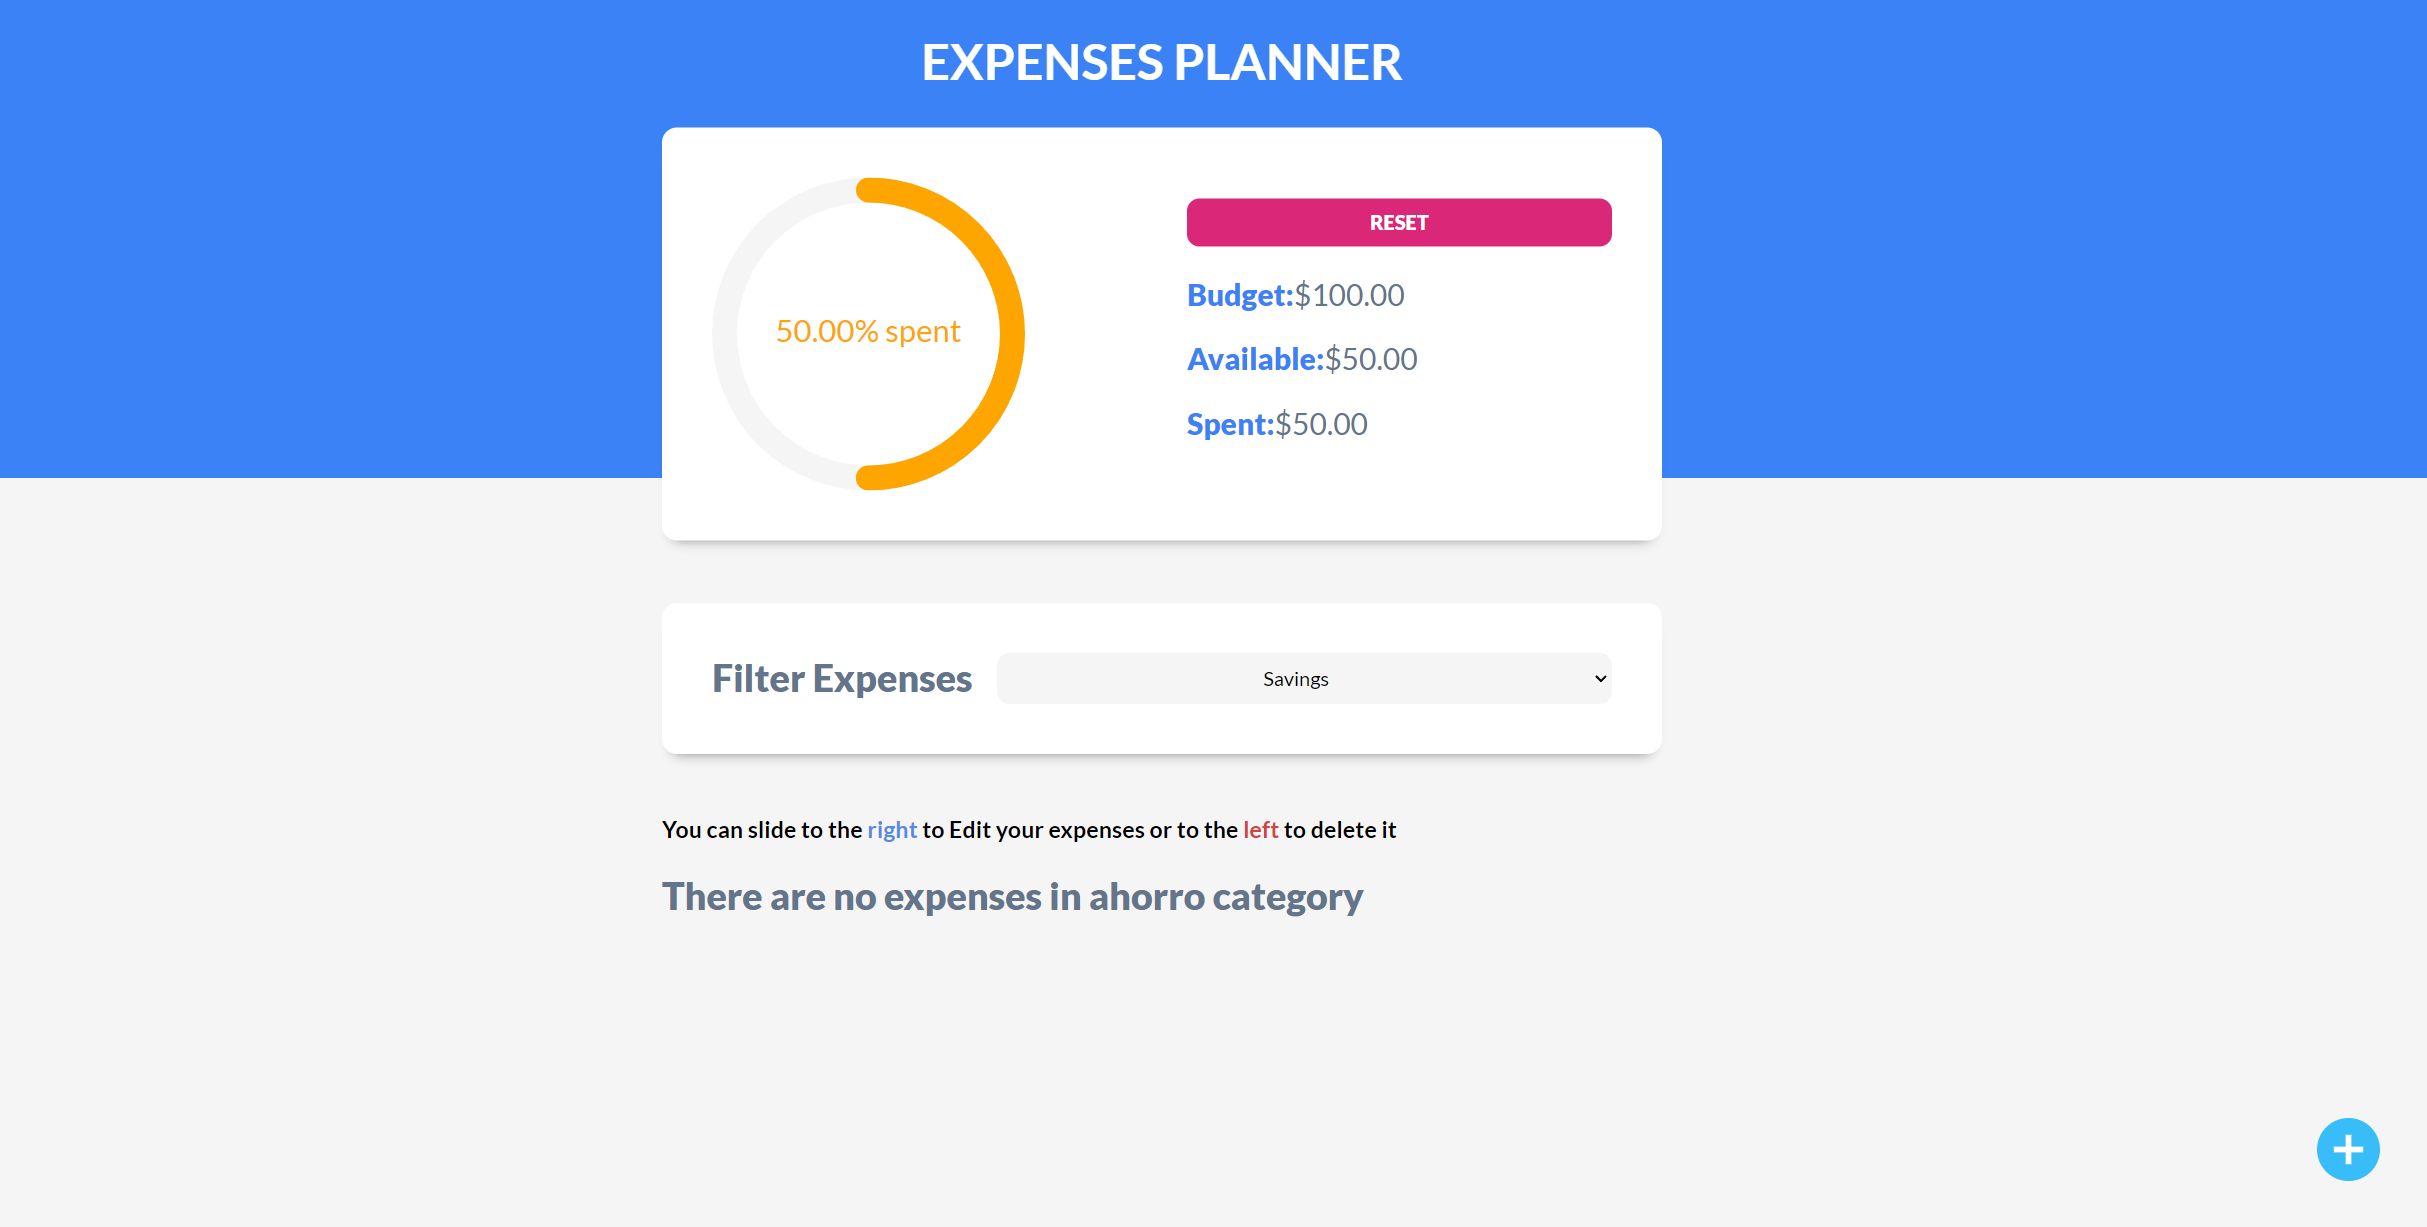Click the blue word "right" in the hint
This screenshot has height=1227, width=2427.
tap(891, 830)
